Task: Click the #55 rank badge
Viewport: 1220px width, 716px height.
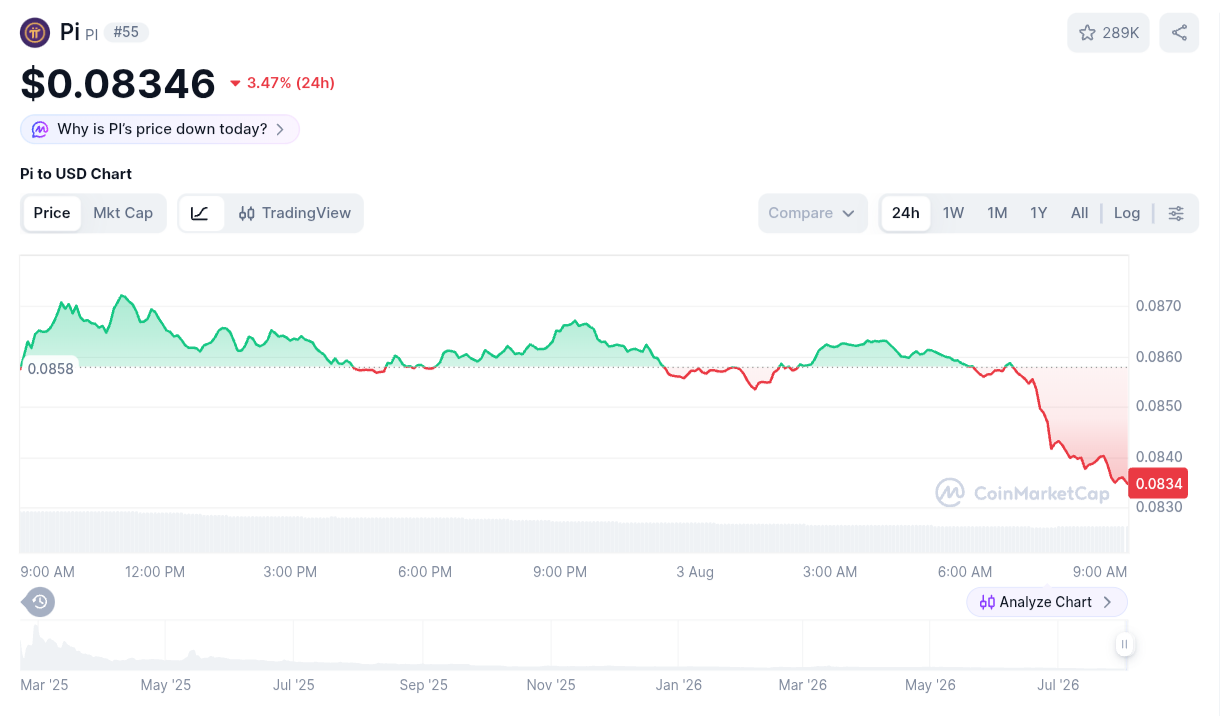Action: [x=126, y=32]
